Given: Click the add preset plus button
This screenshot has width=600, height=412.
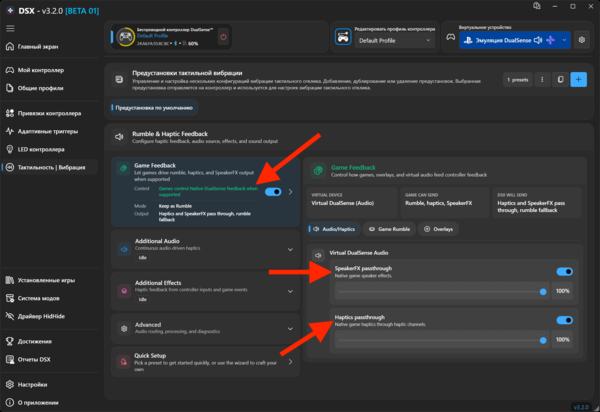Looking at the screenshot, I should tap(578, 80).
